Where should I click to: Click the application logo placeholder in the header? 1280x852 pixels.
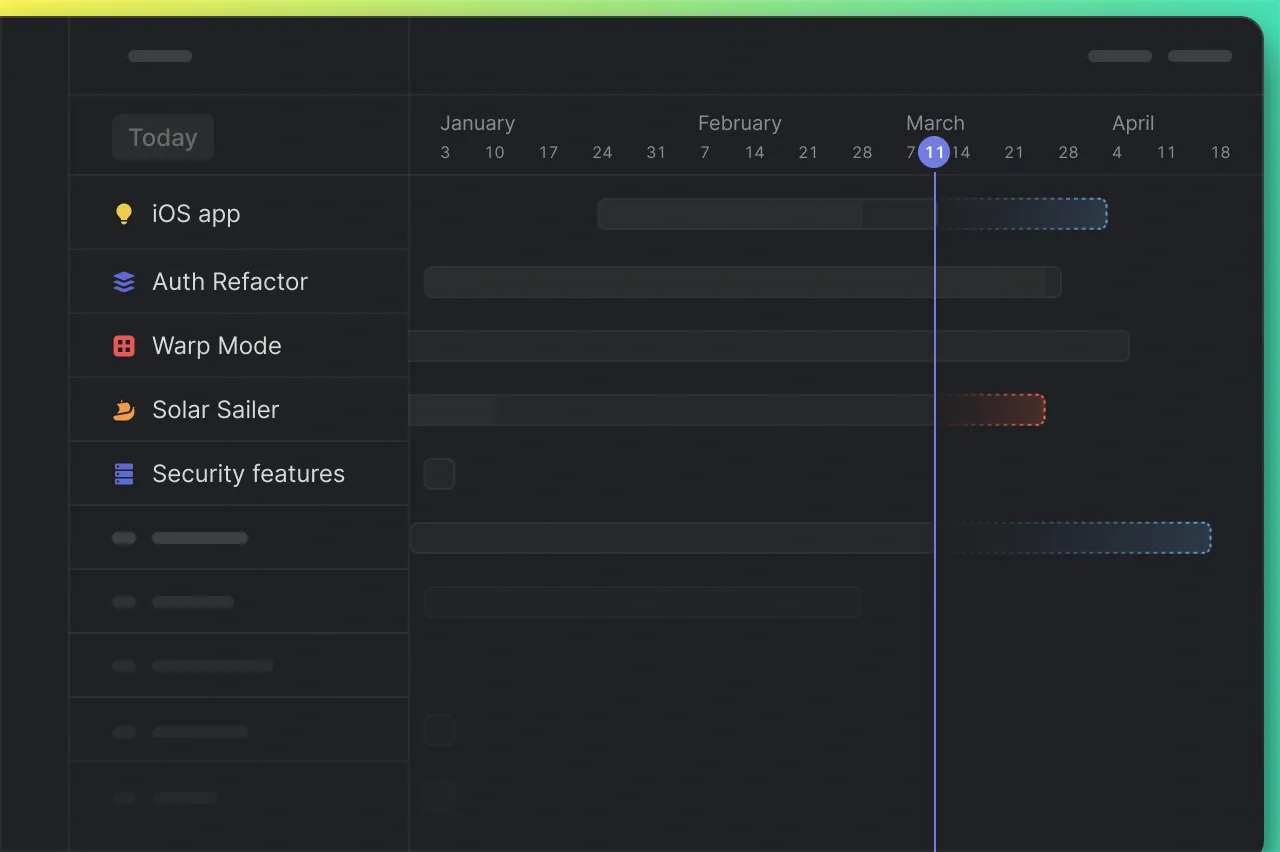160,56
